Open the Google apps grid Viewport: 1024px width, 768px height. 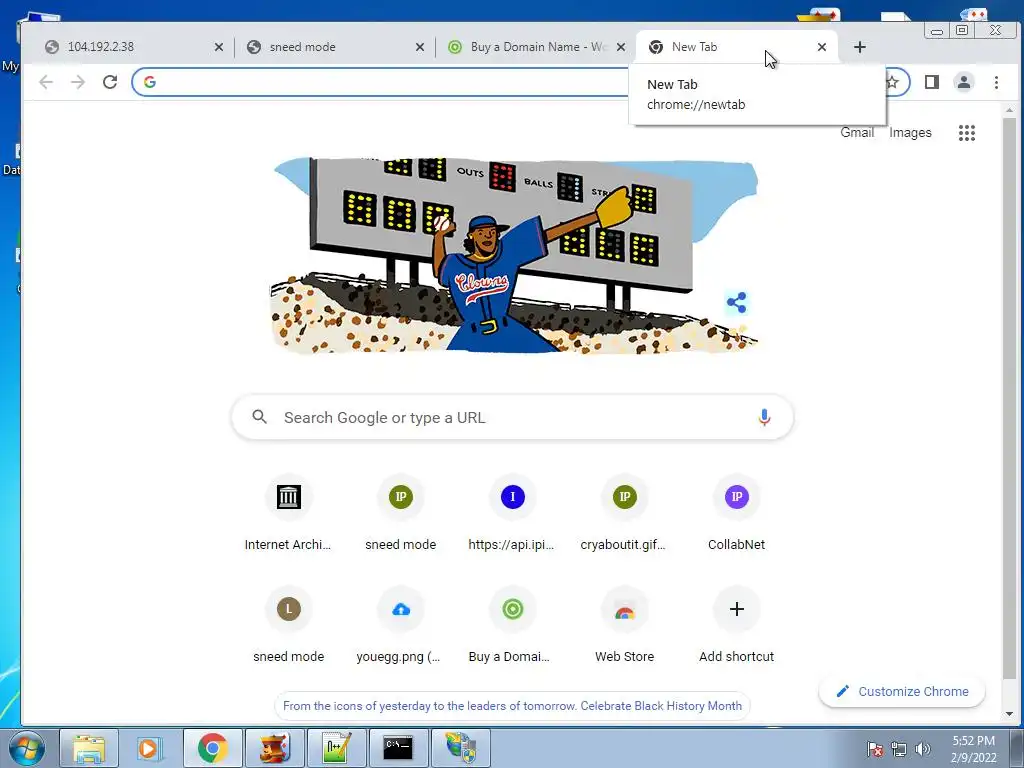pyautogui.click(x=967, y=133)
